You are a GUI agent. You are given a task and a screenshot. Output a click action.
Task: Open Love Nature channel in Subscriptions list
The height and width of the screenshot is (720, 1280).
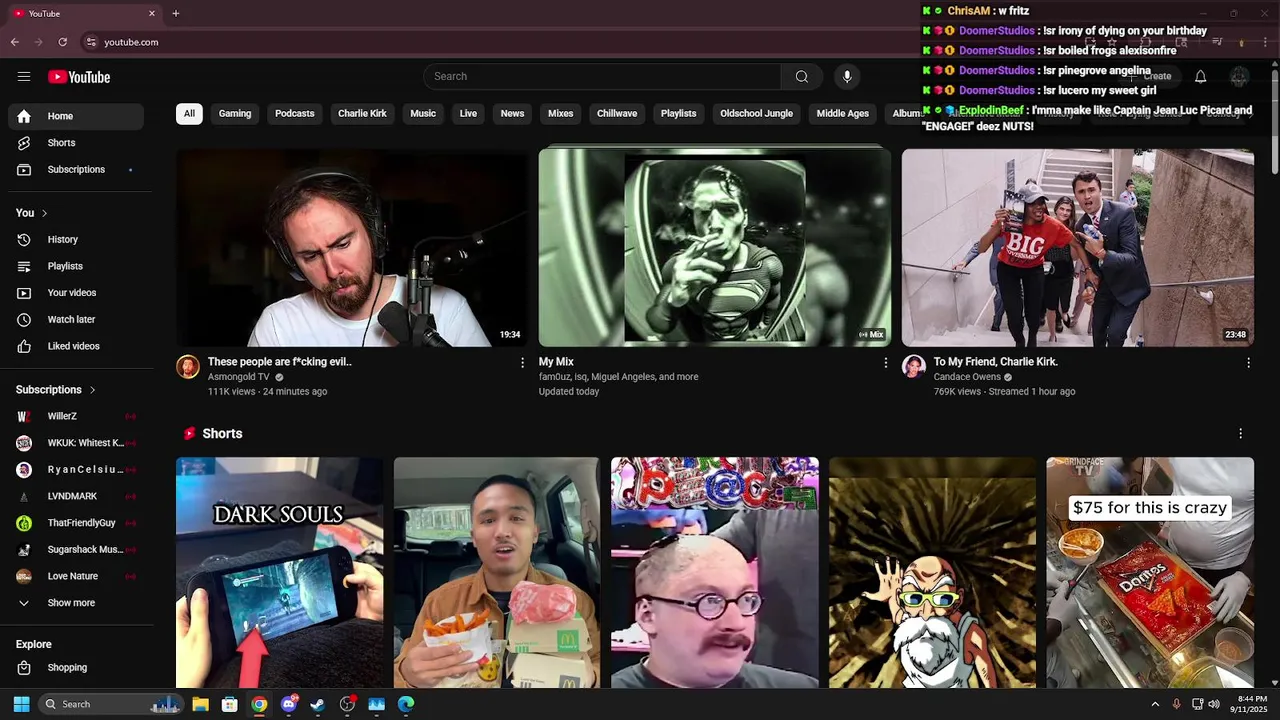click(76, 576)
